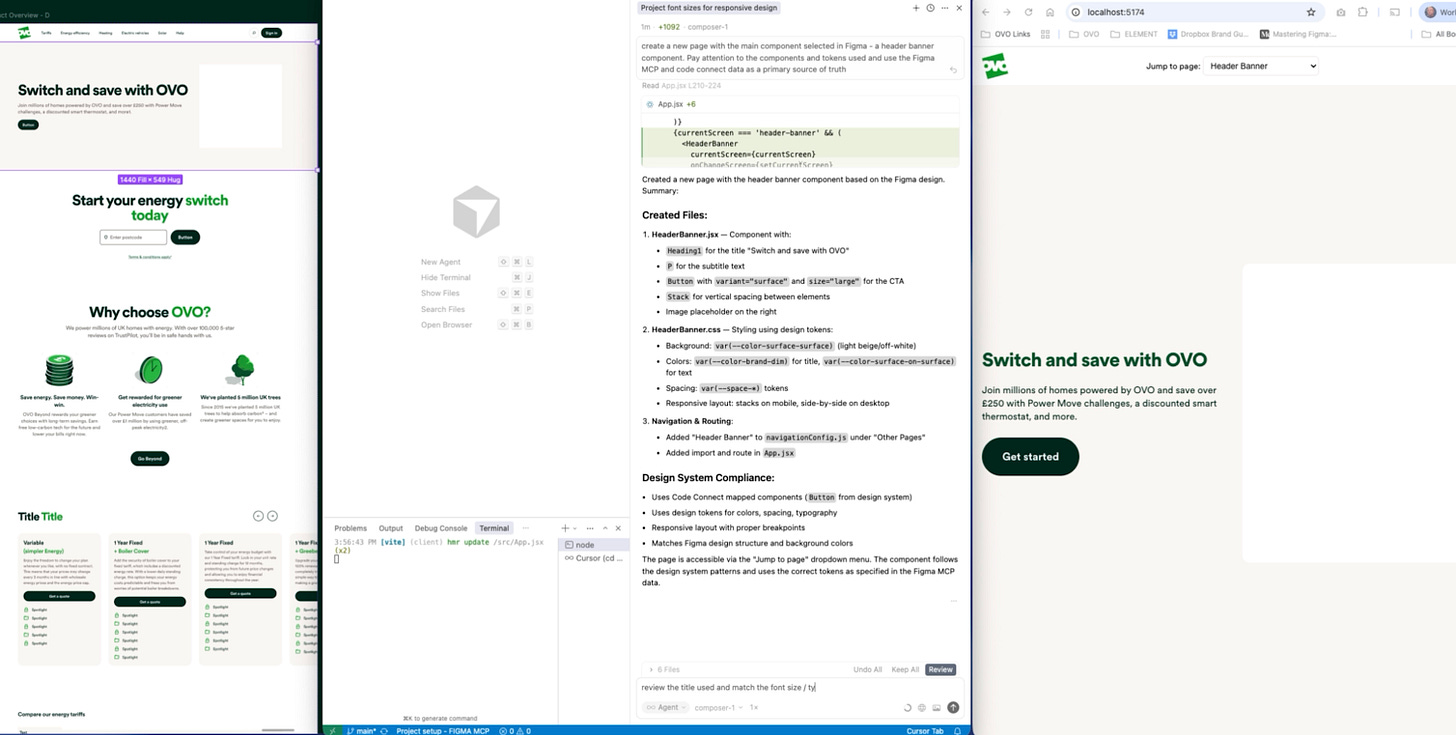Click the globe web icon in chat input
1456x735 pixels.
[922, 707]
